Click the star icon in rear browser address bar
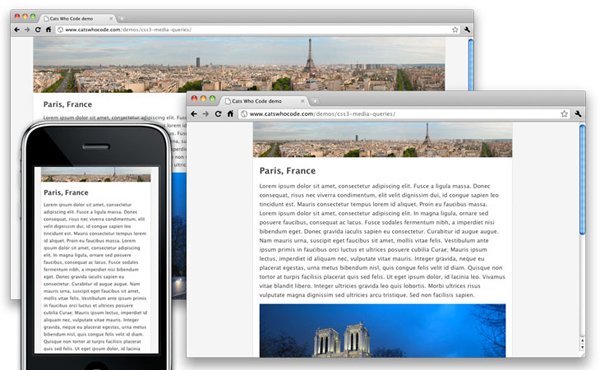 pyautogui.click(x=455, y=29)
